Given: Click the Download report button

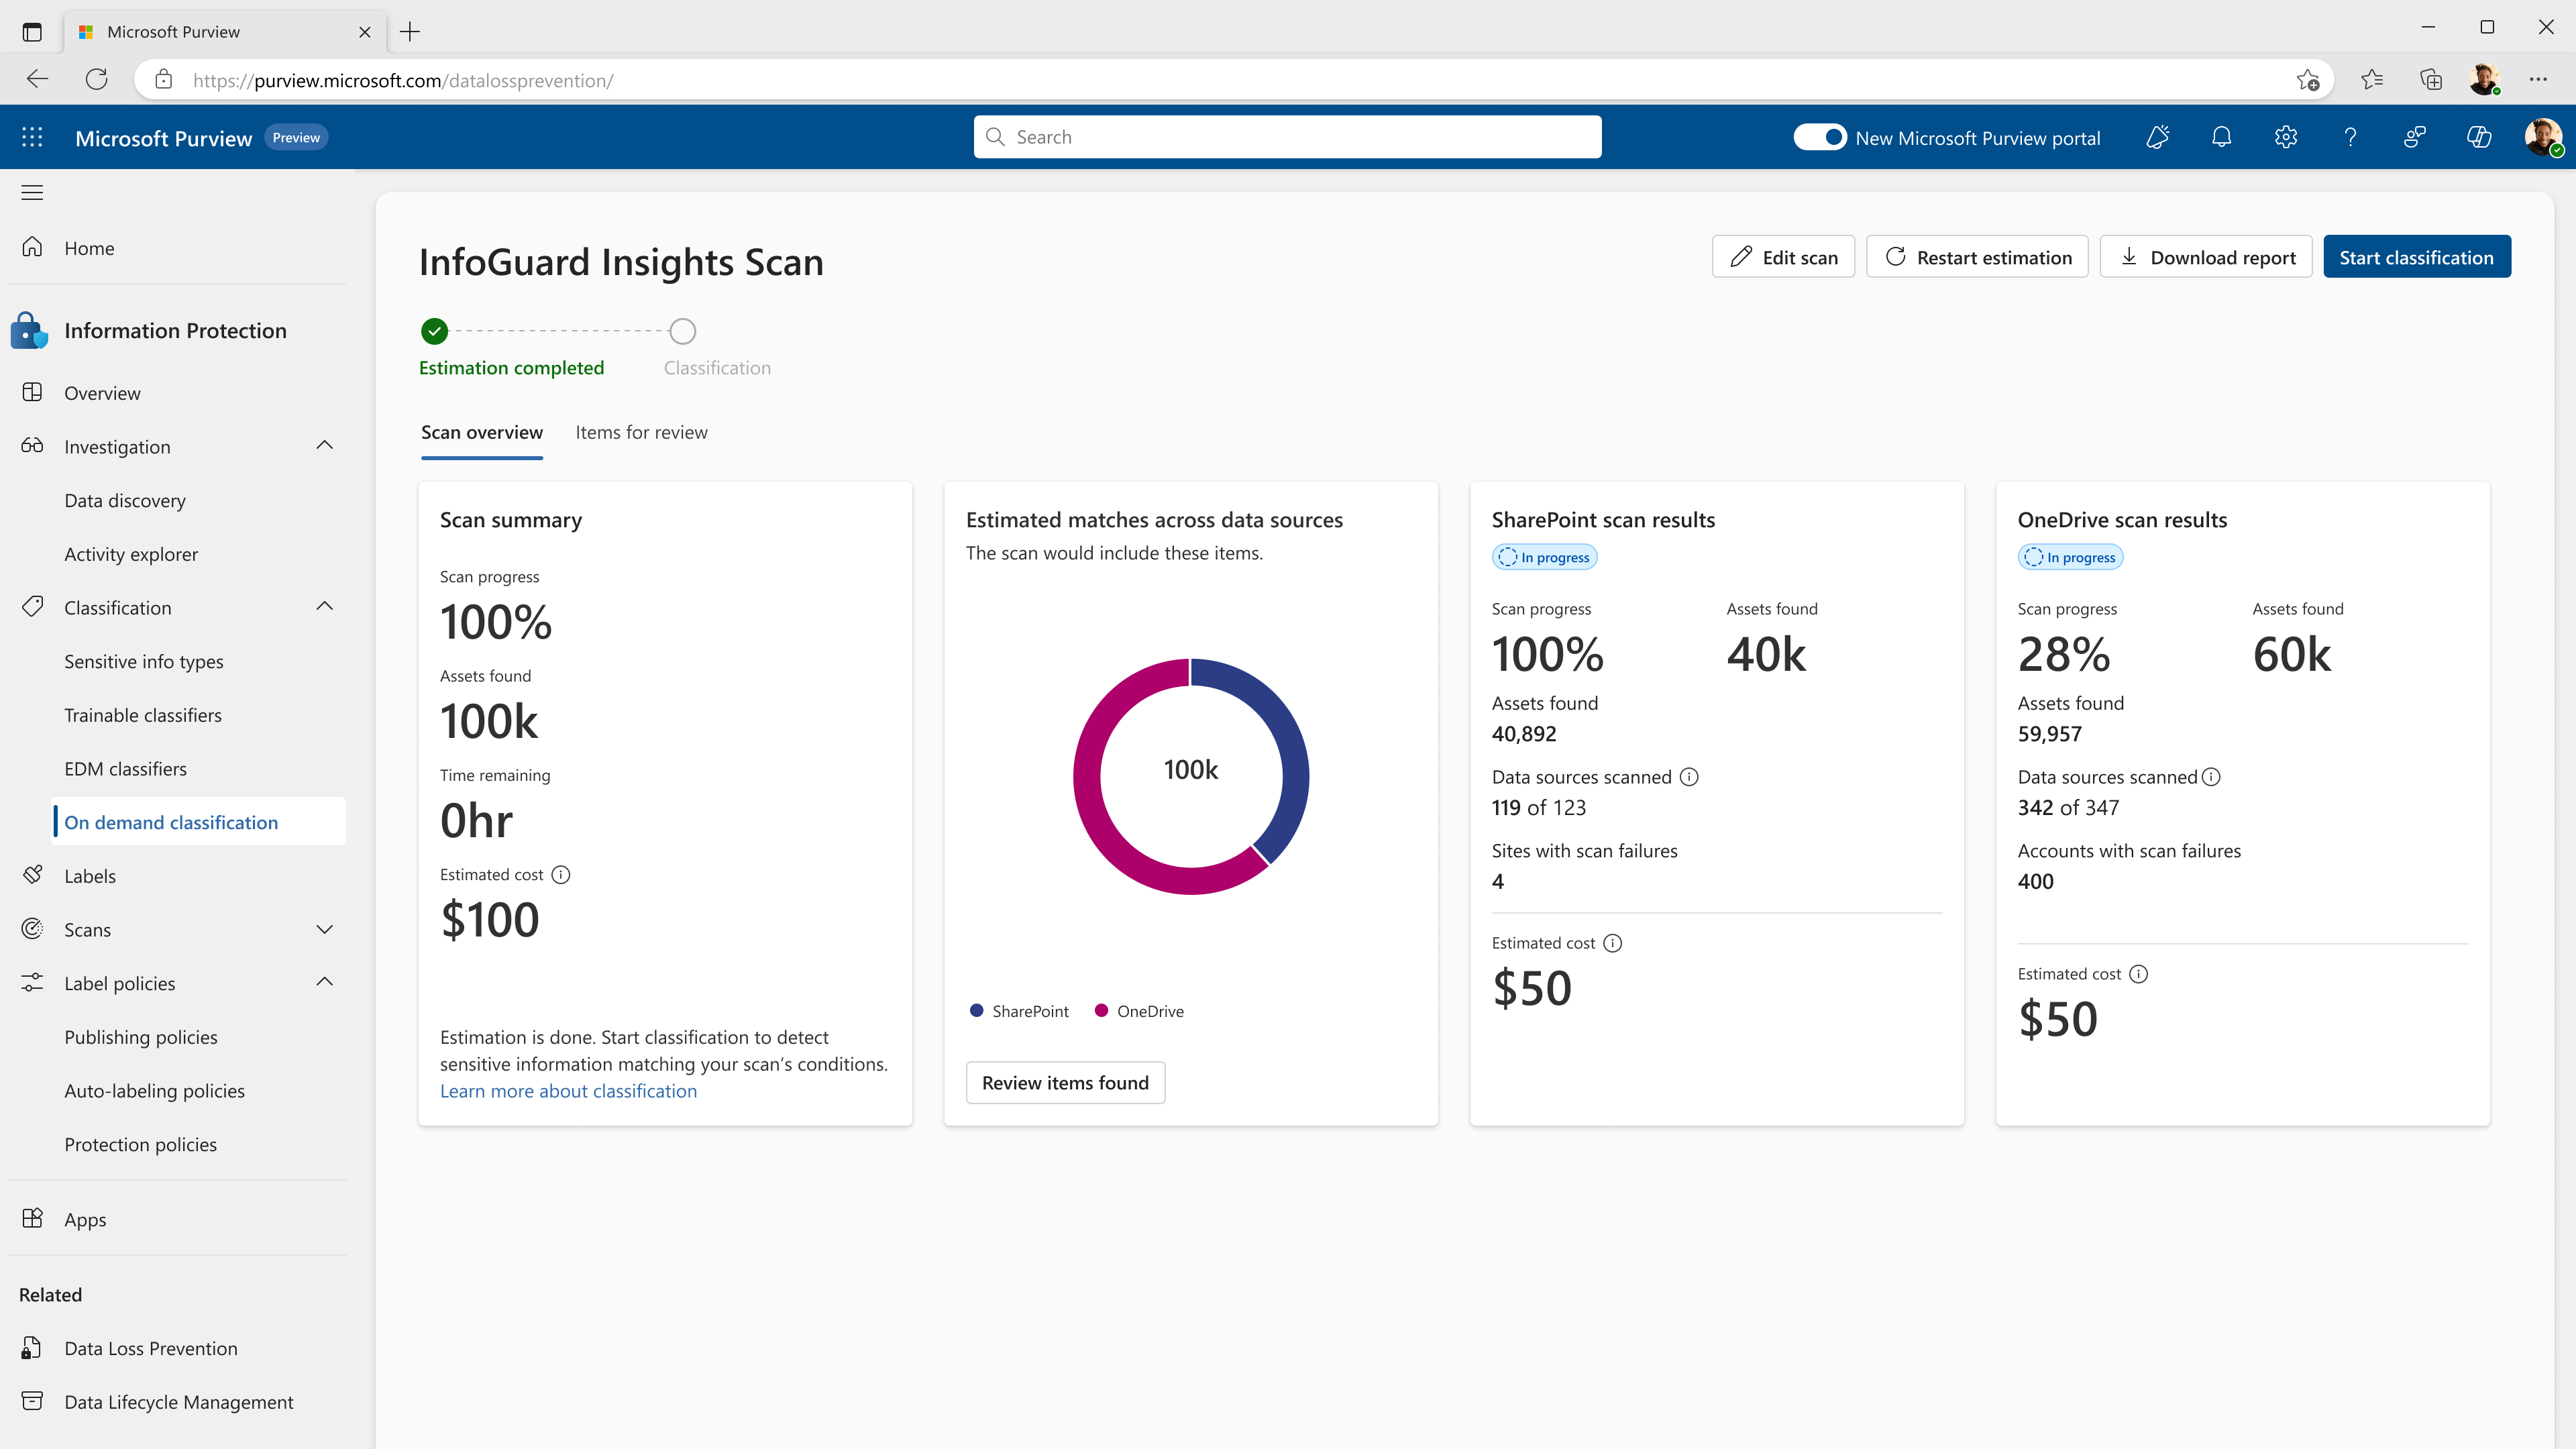Looking at the screenshot, I should 2206,257.
